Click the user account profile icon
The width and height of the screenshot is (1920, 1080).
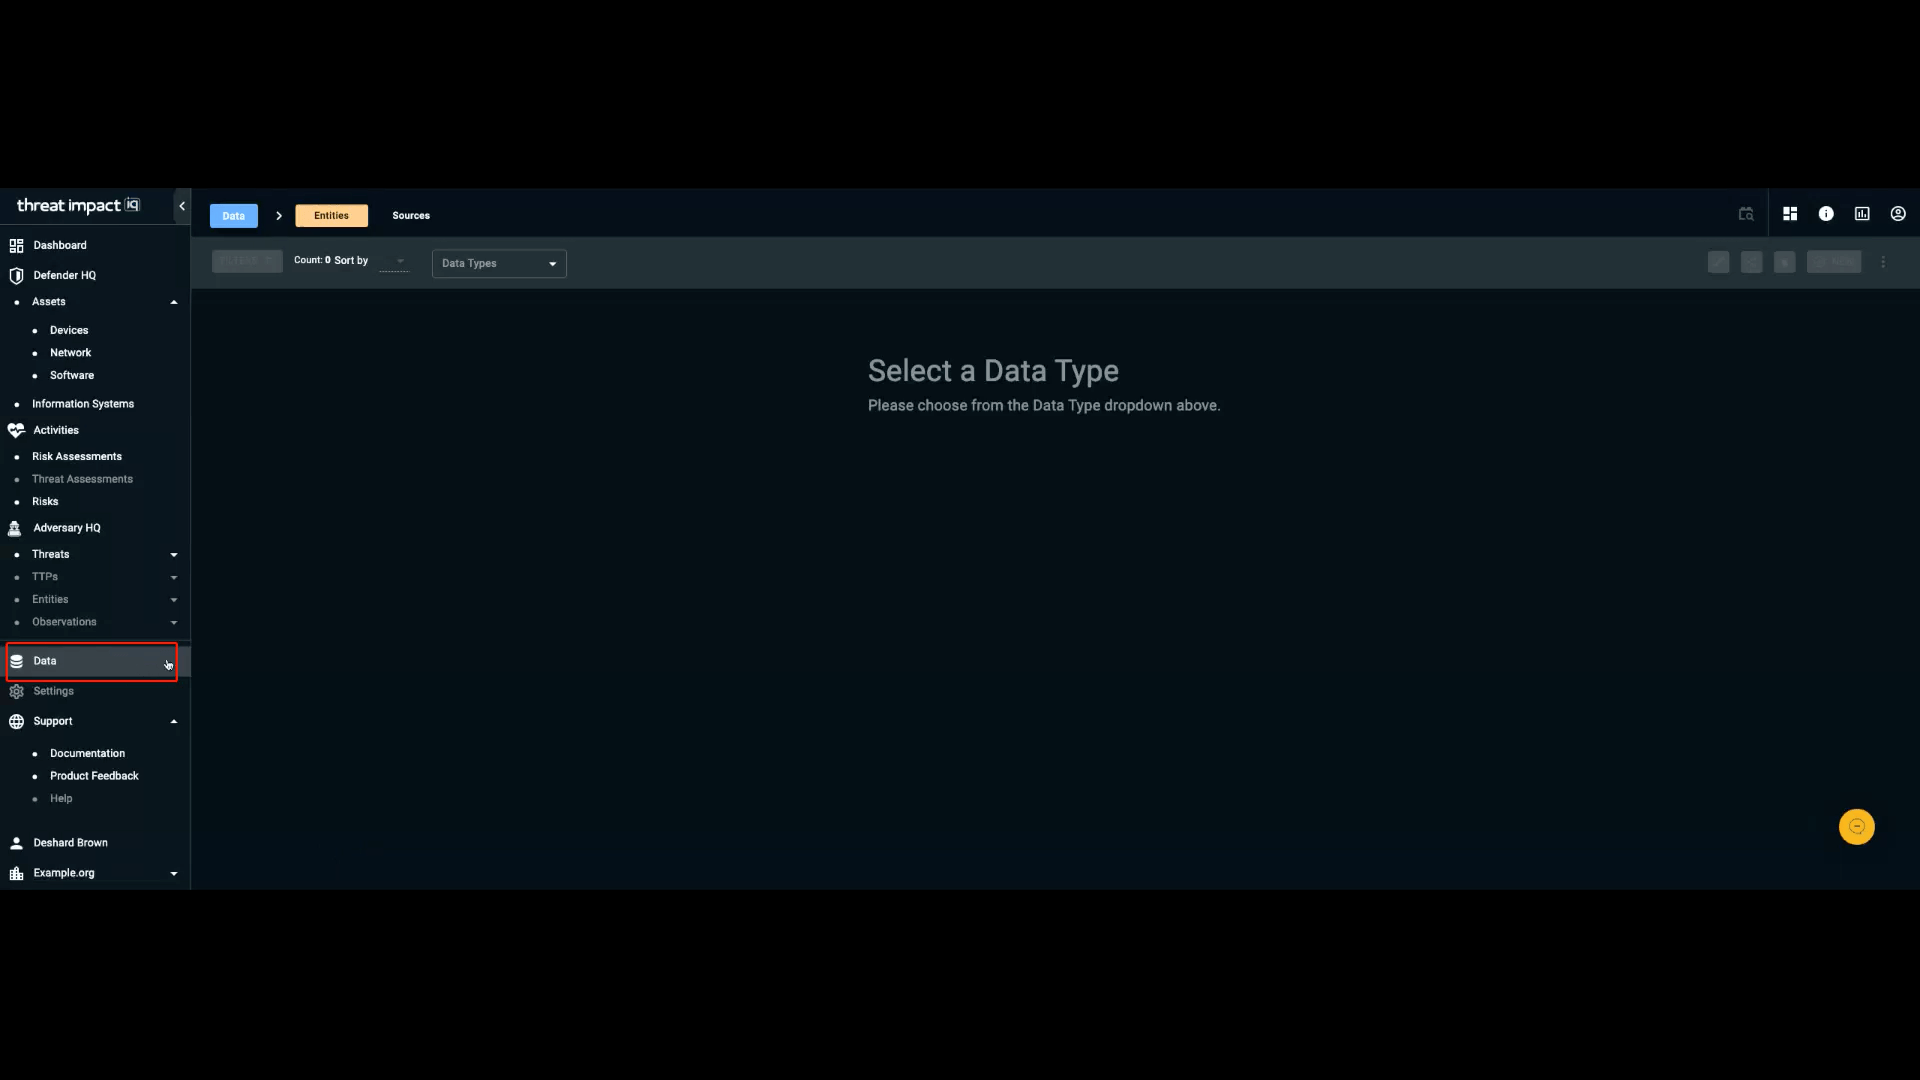pos(1898,214)
